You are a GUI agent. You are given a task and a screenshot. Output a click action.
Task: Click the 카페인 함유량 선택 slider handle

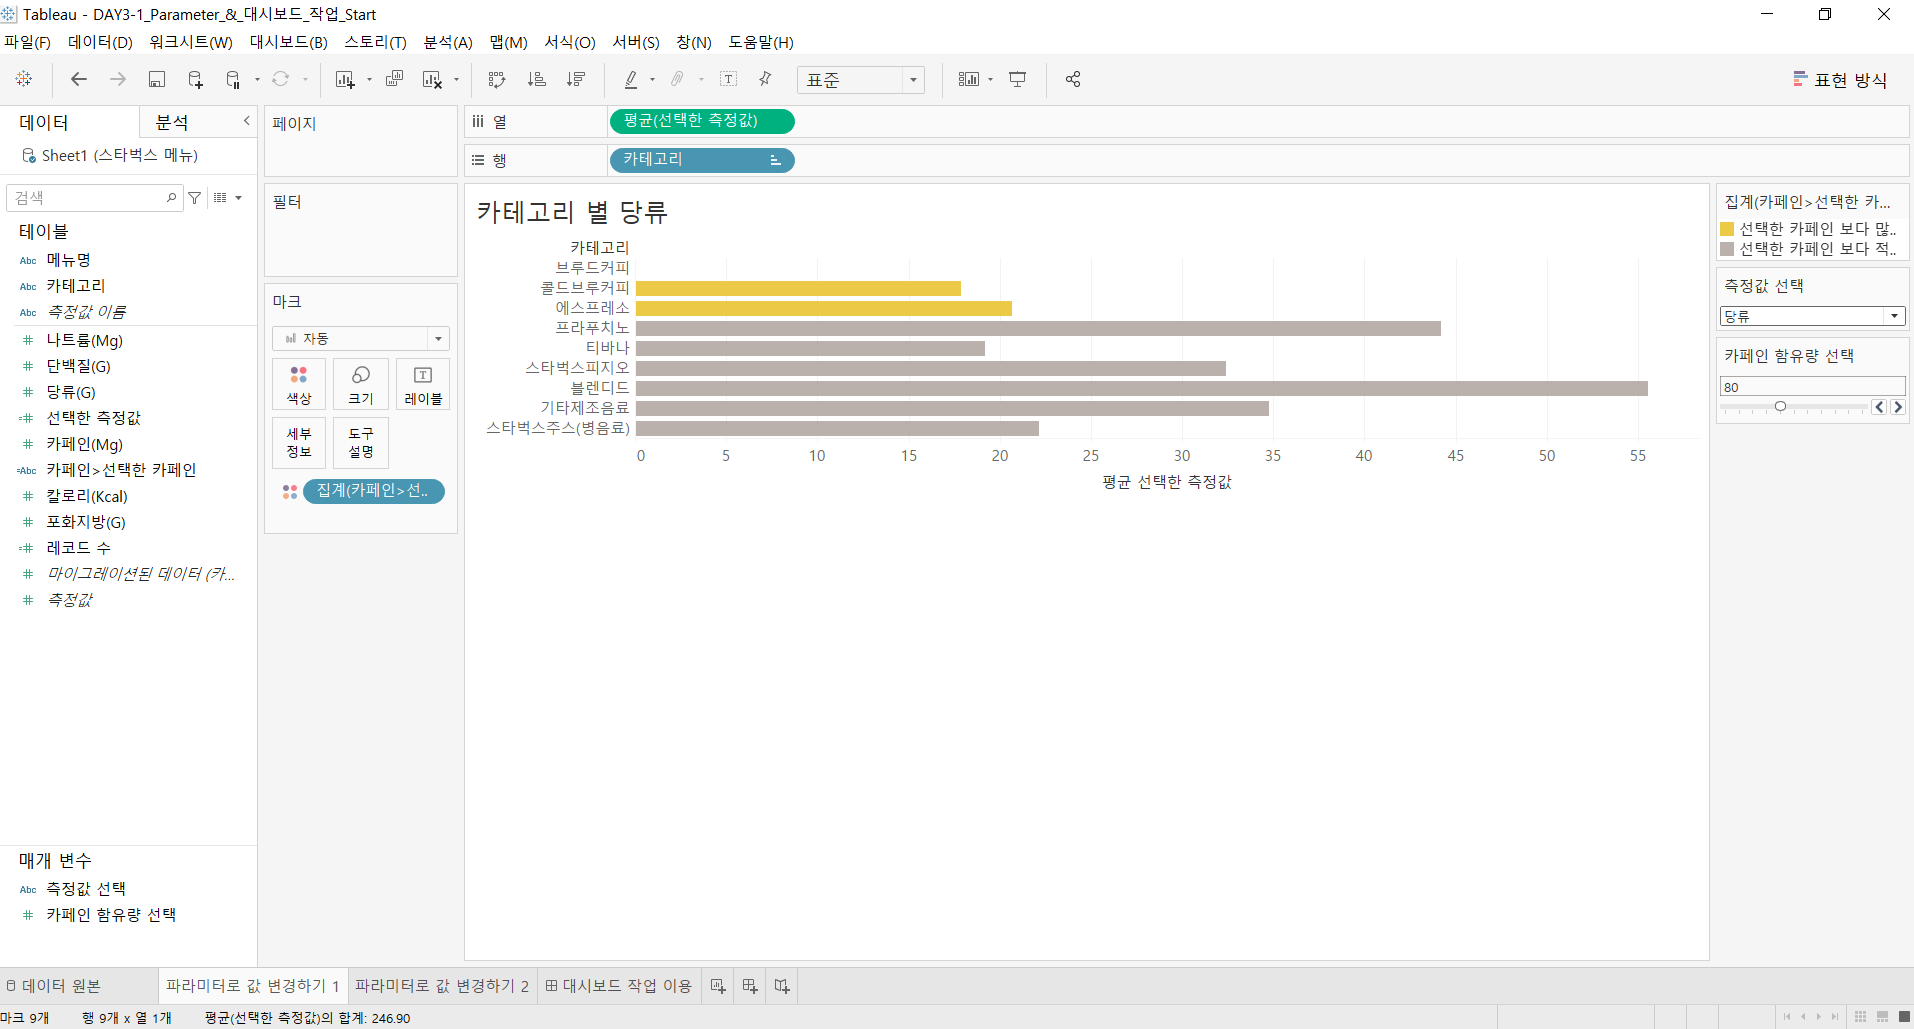tap(1780, 406)
